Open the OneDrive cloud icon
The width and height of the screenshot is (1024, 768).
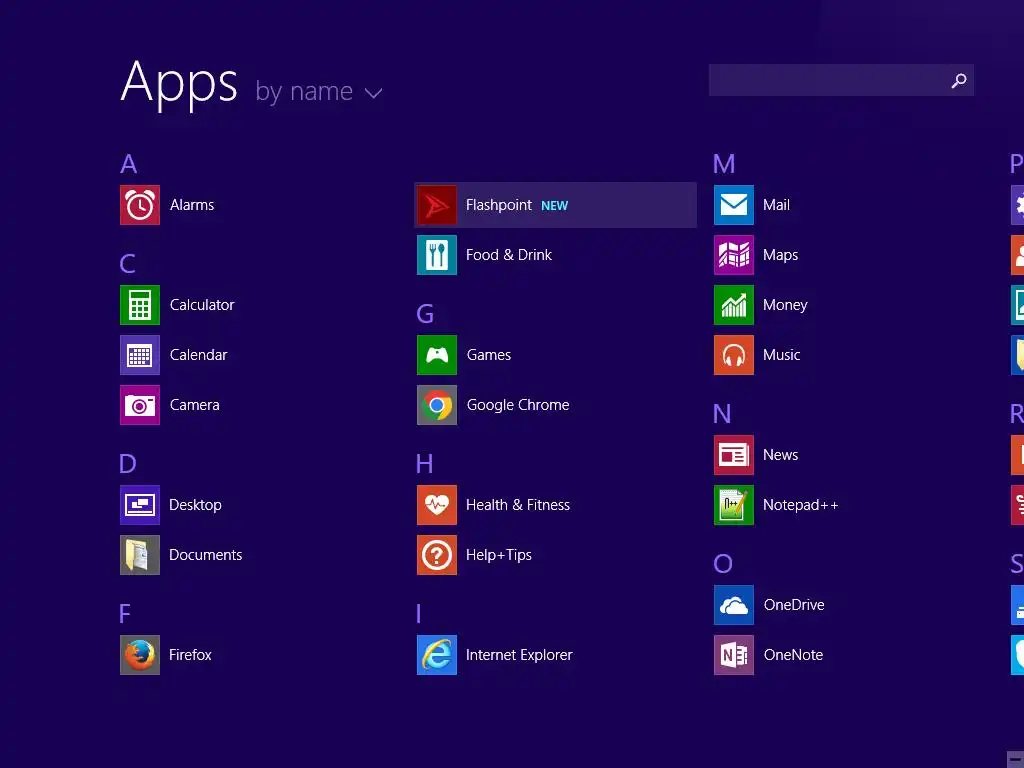click(x=734, y=605)
